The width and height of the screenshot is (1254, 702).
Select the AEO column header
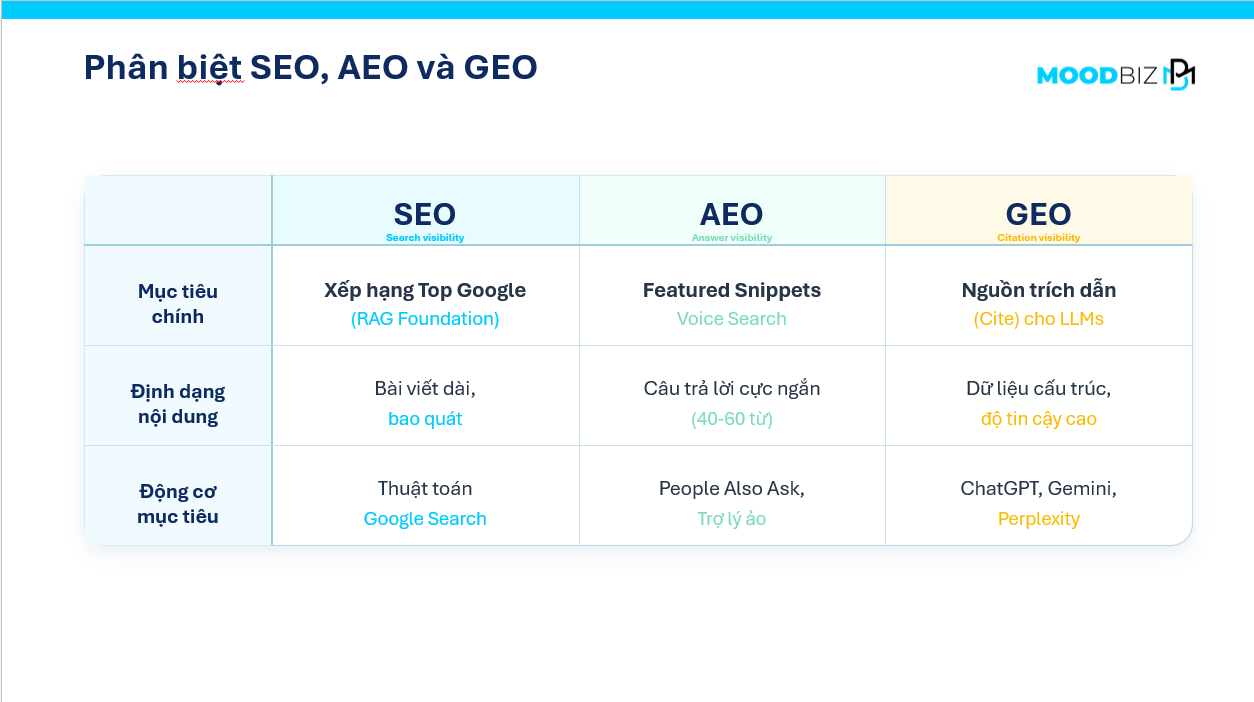pos(731,214)
